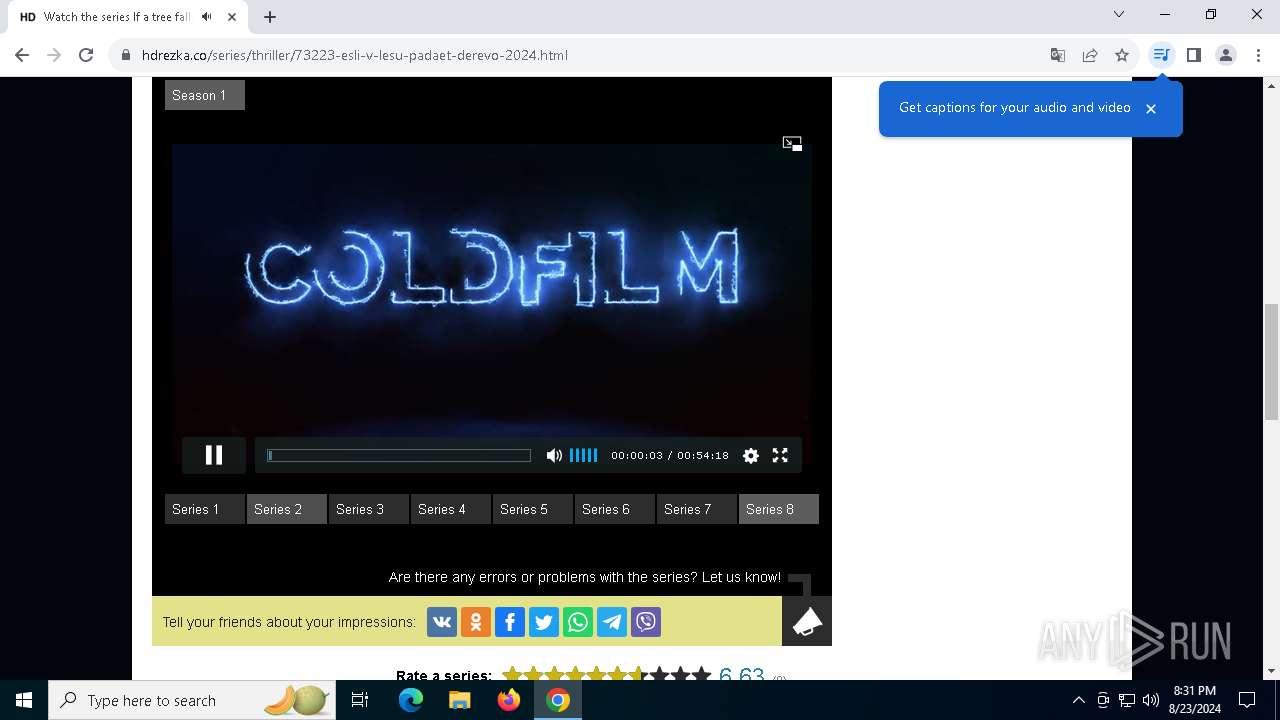Go back to previous page
1280x720 pixels.
[x=22, y=55]
